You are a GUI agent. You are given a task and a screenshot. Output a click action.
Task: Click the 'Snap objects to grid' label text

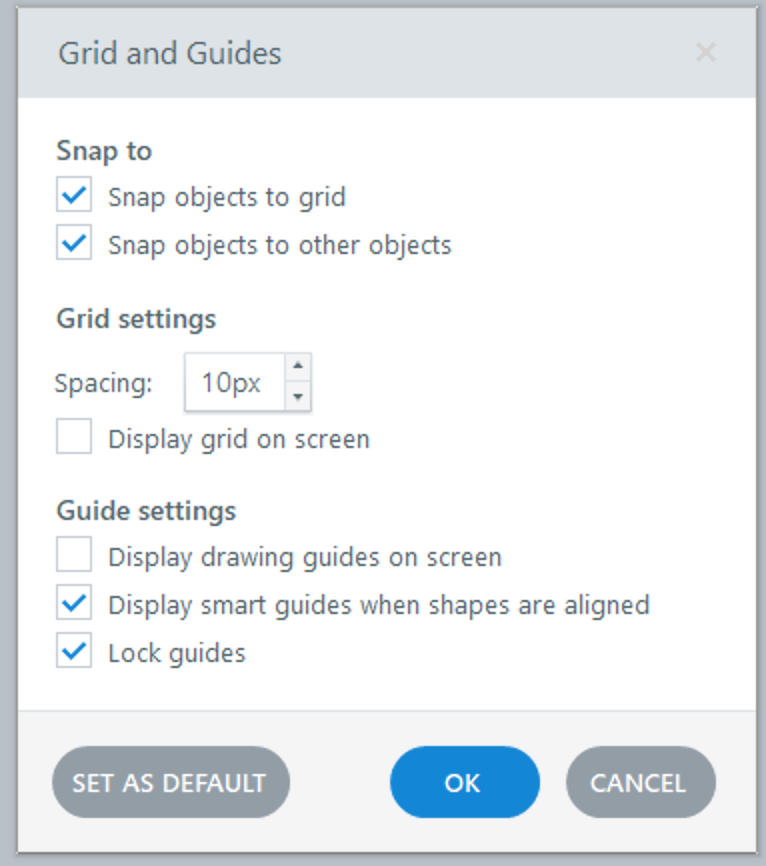click(227, 197)
